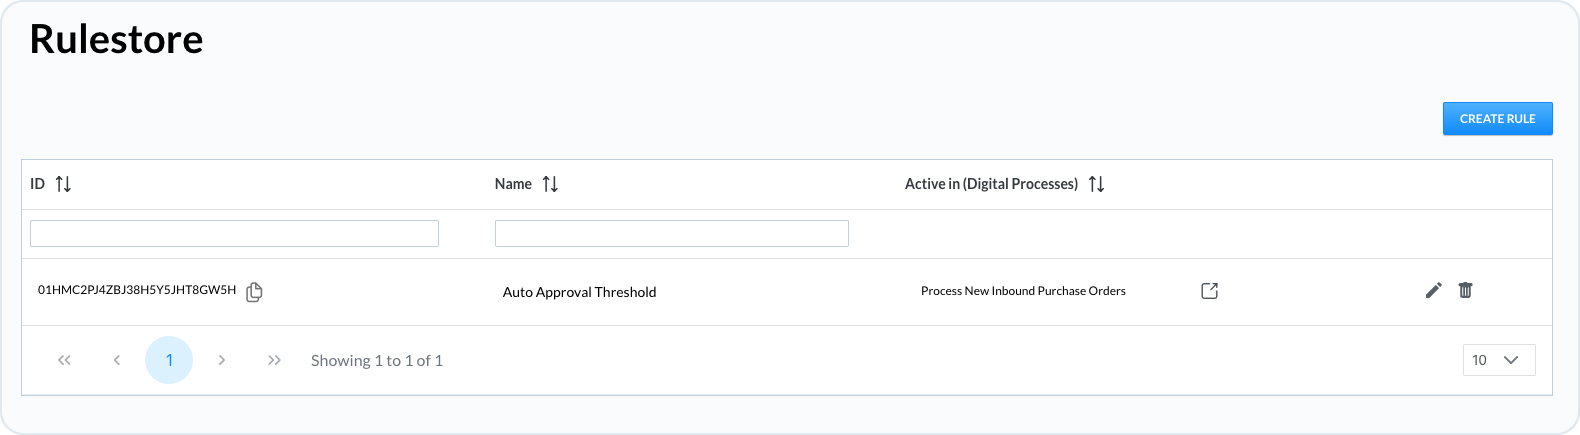Jump to the last page

tap(274, 360)
